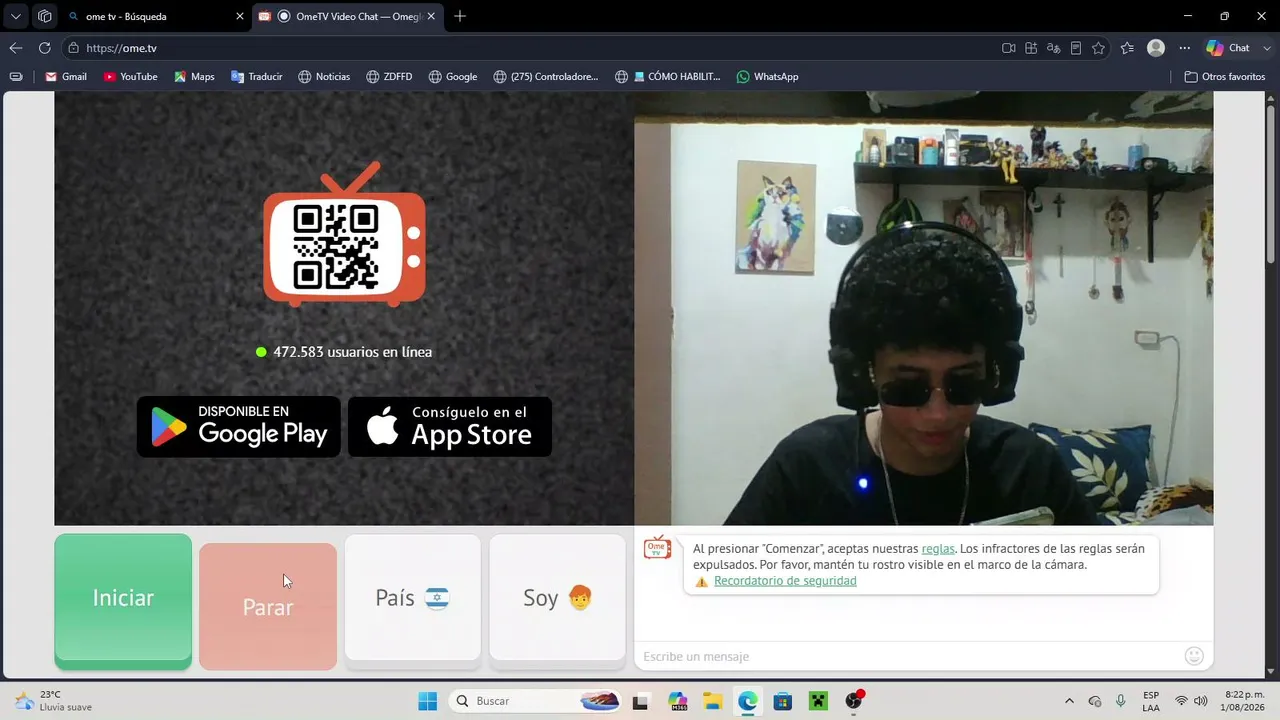Show hidden system tray icons

(1069, 701)
